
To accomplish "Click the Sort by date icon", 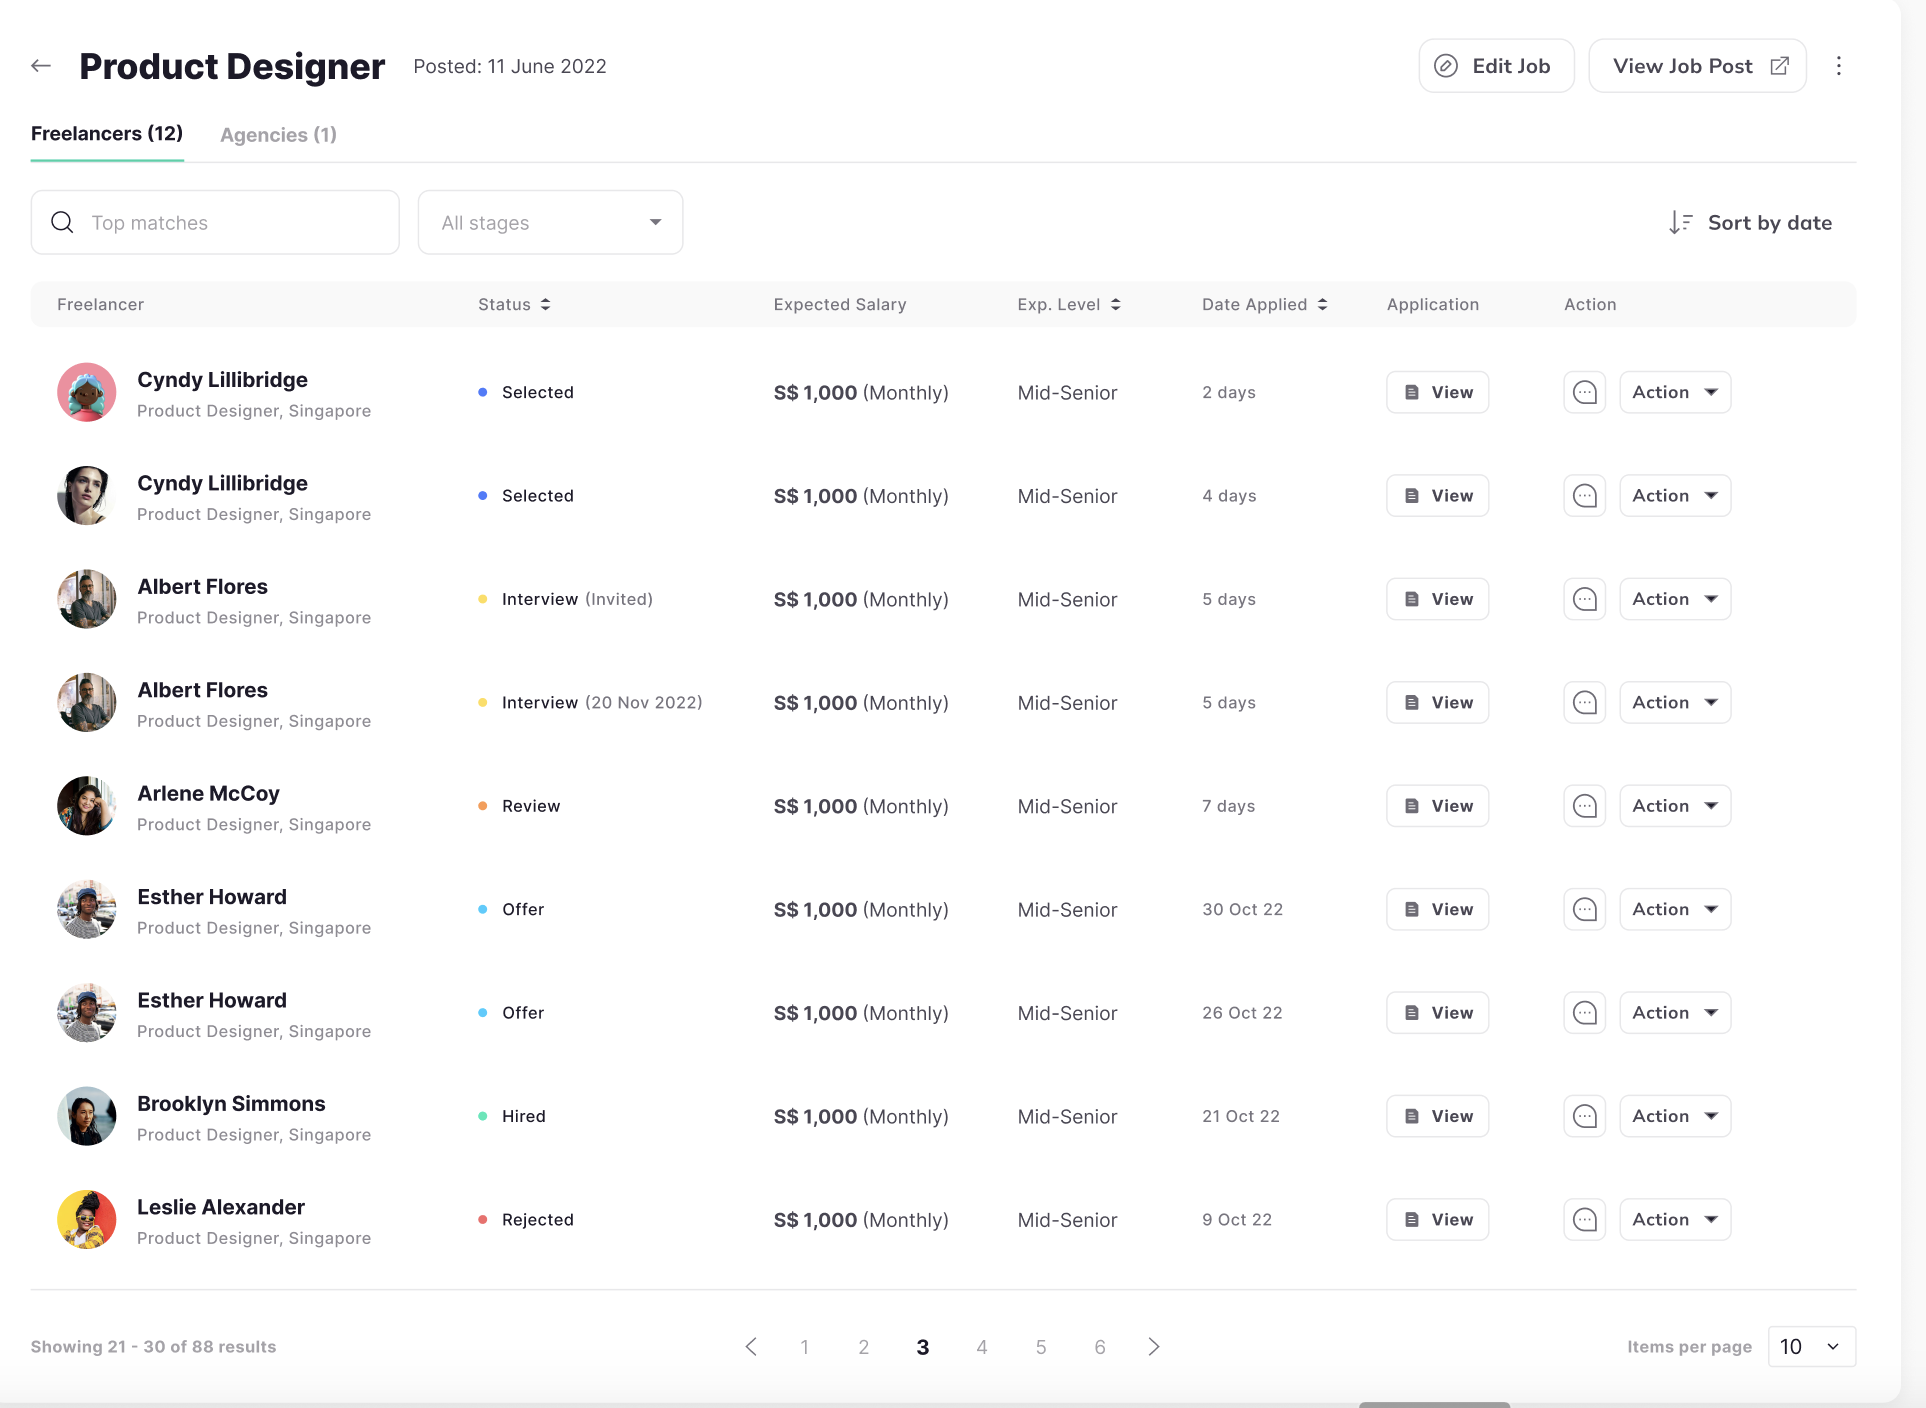I will click(x=1680, y=223).
